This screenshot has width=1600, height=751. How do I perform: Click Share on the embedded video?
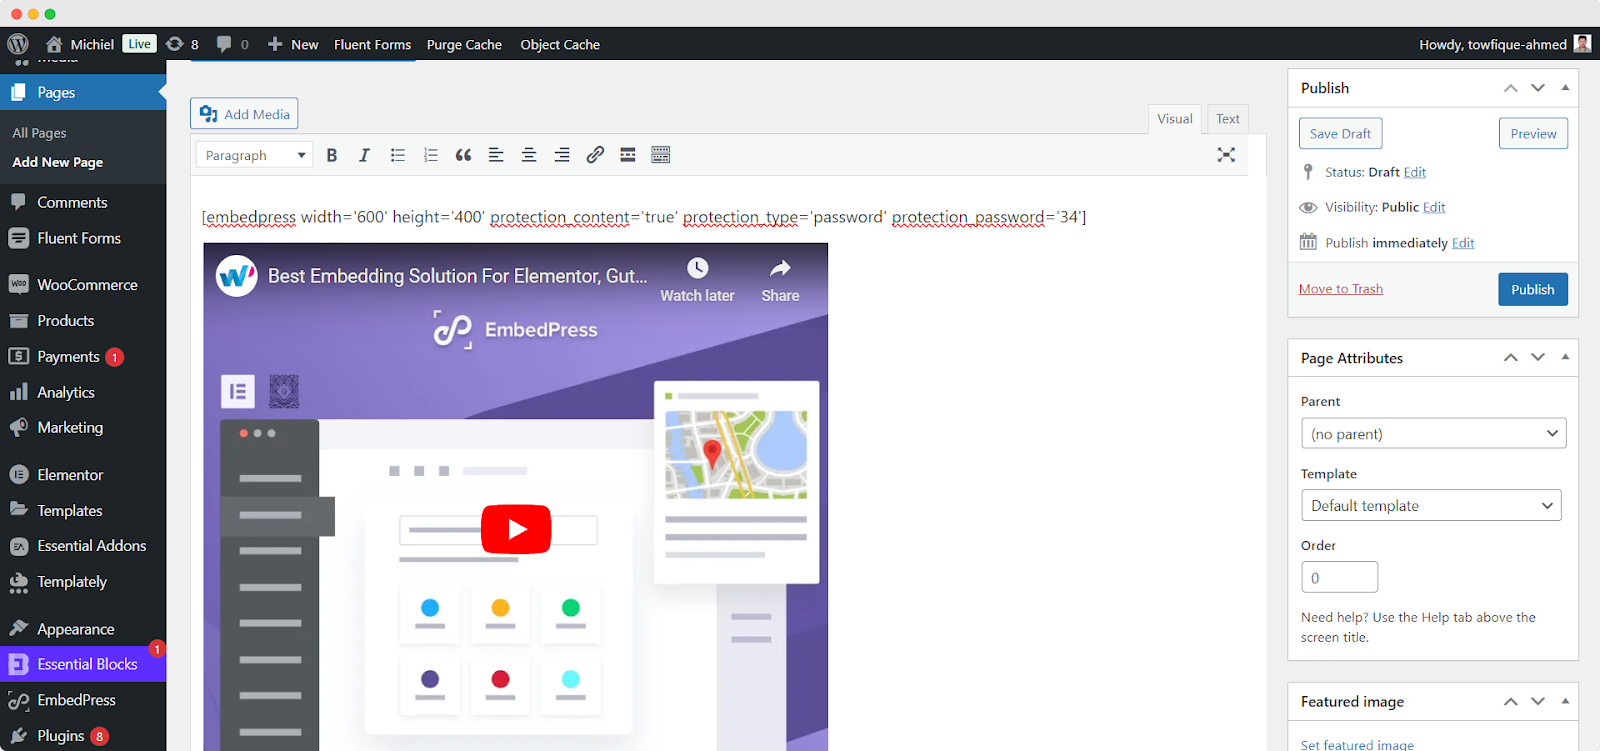(x=780, y=280)
